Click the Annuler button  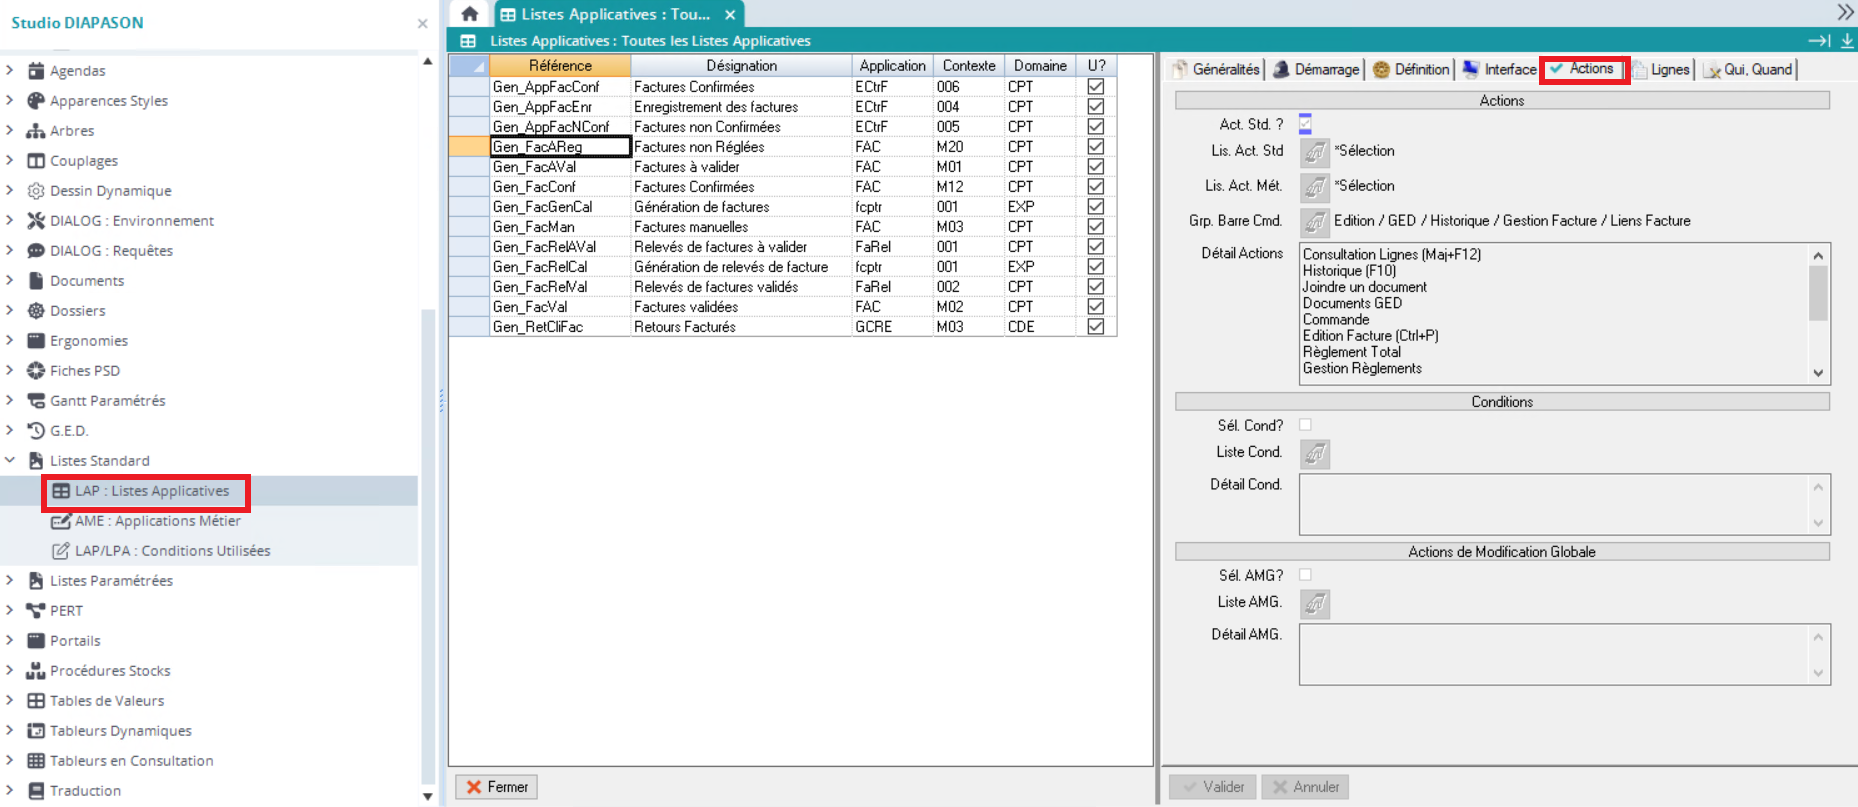click(x=1305, y=787)
